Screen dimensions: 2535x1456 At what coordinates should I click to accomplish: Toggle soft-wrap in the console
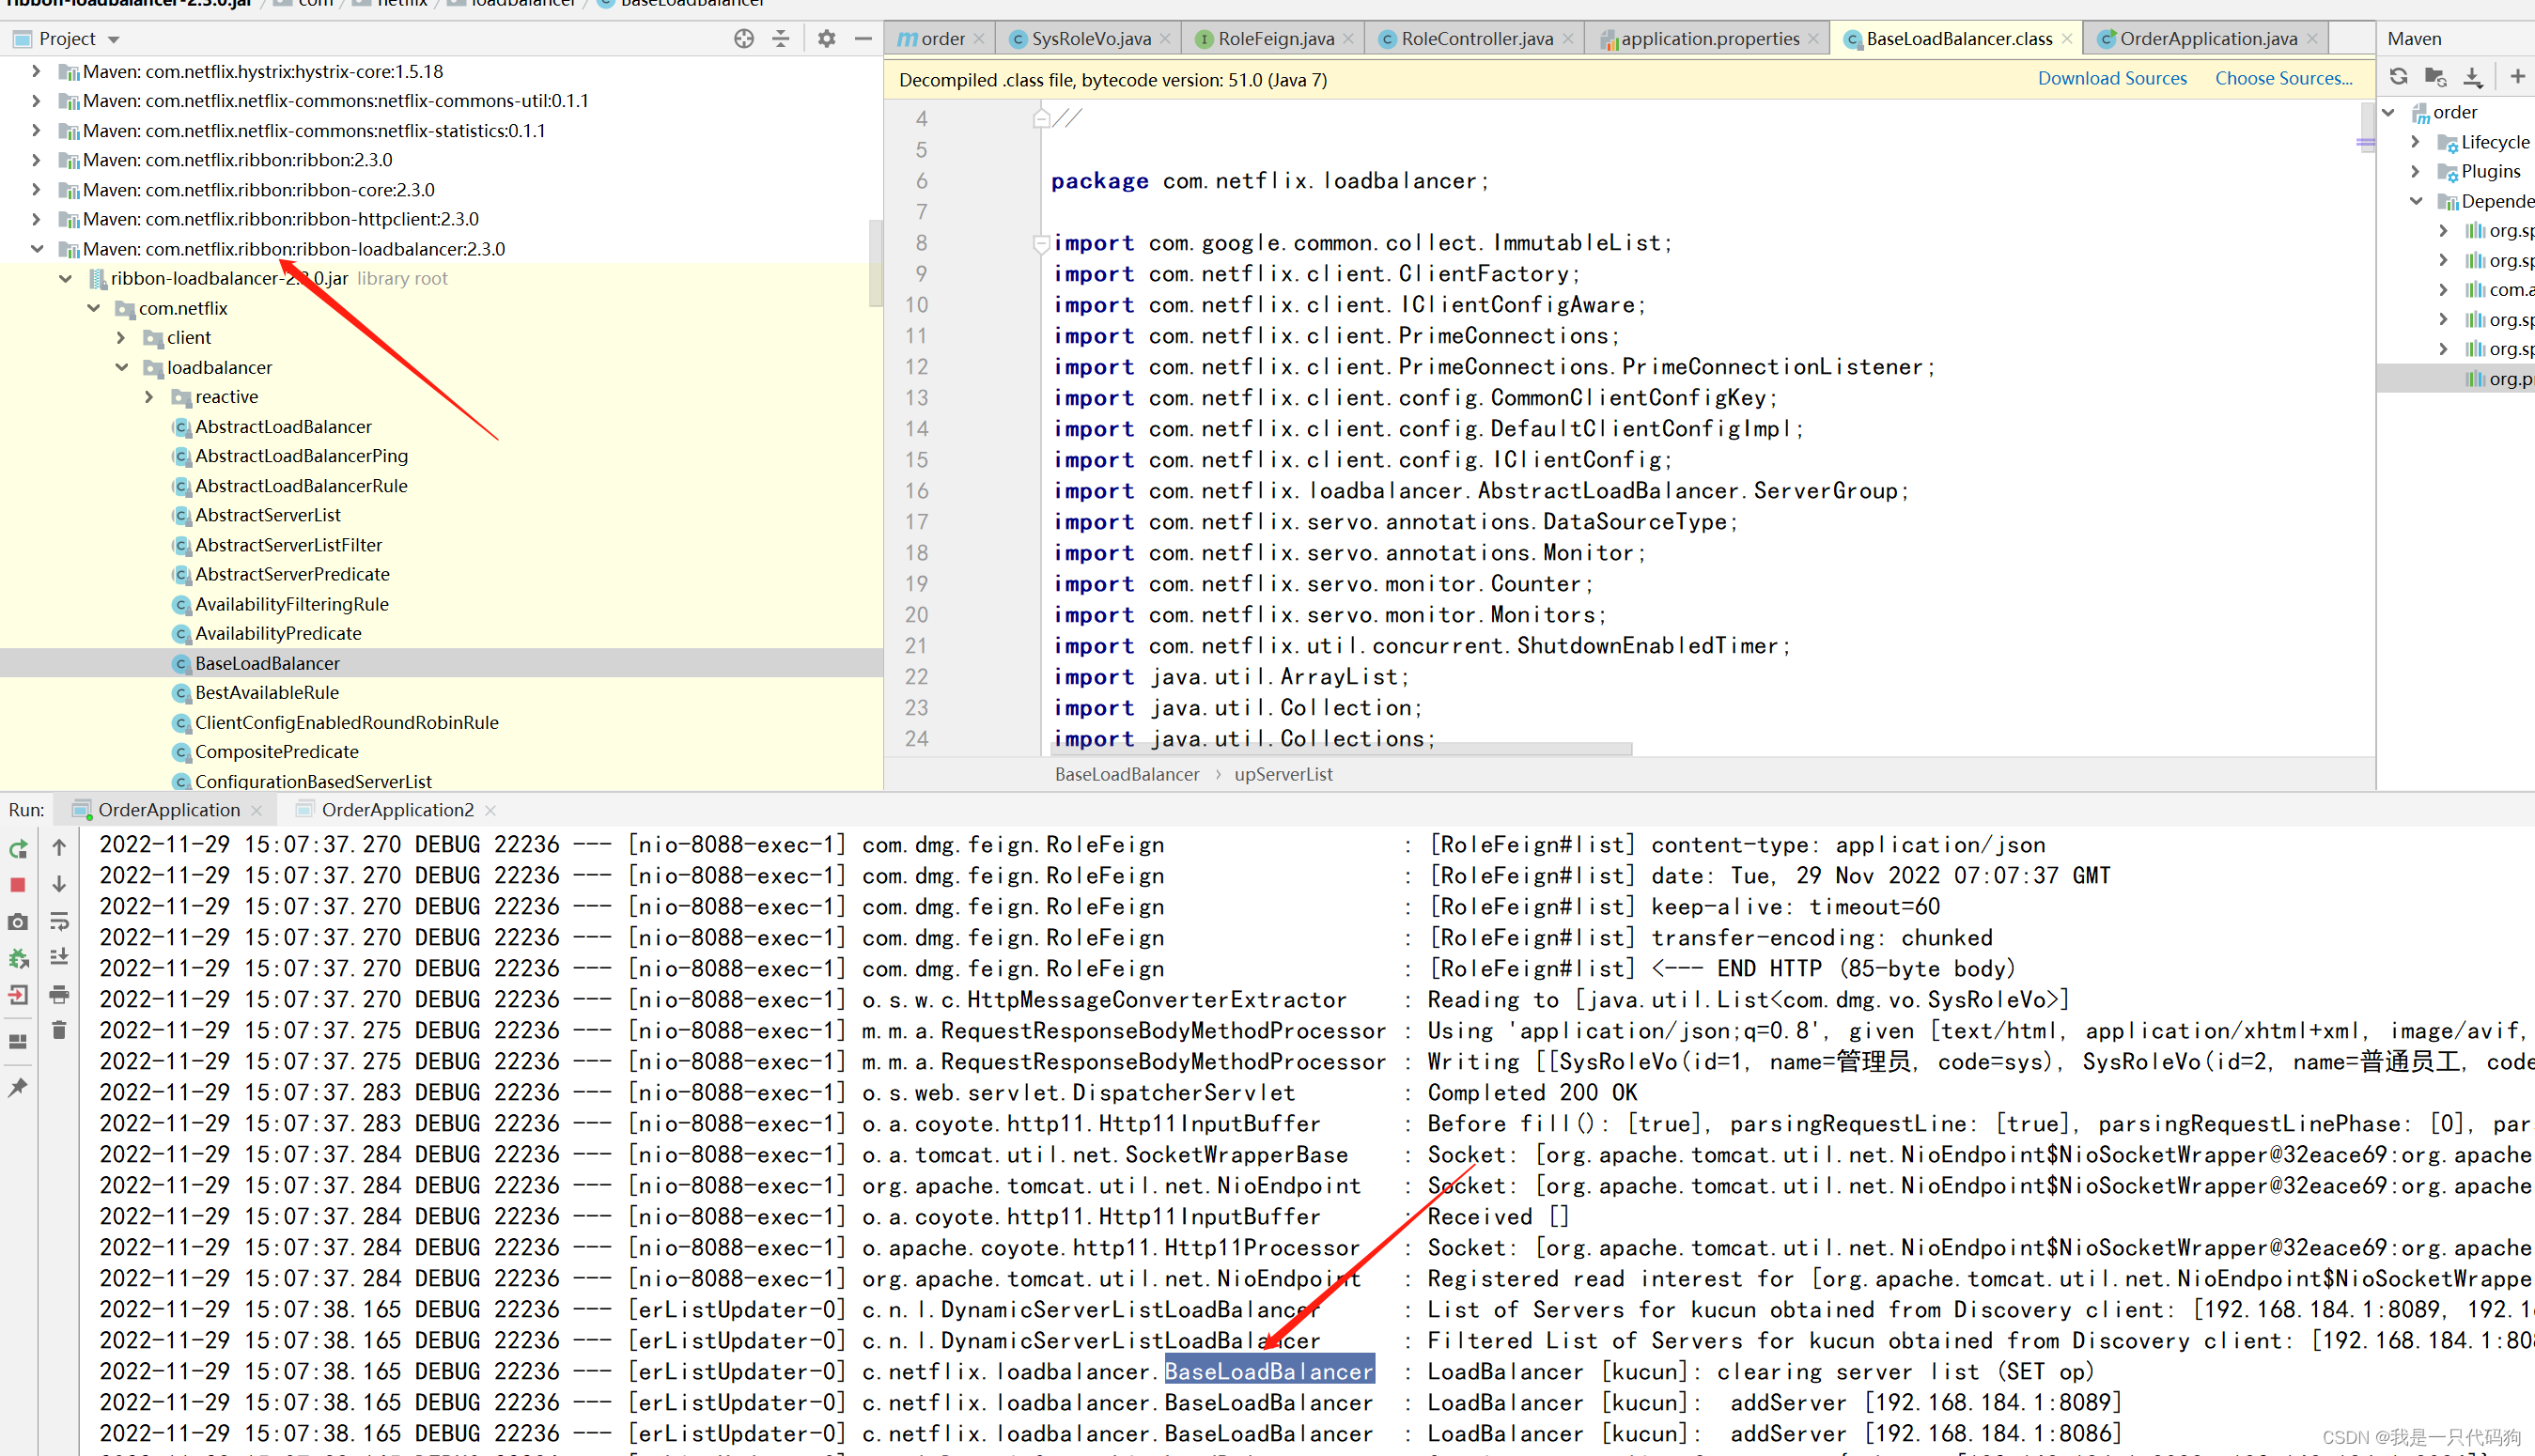coord(59,921)
